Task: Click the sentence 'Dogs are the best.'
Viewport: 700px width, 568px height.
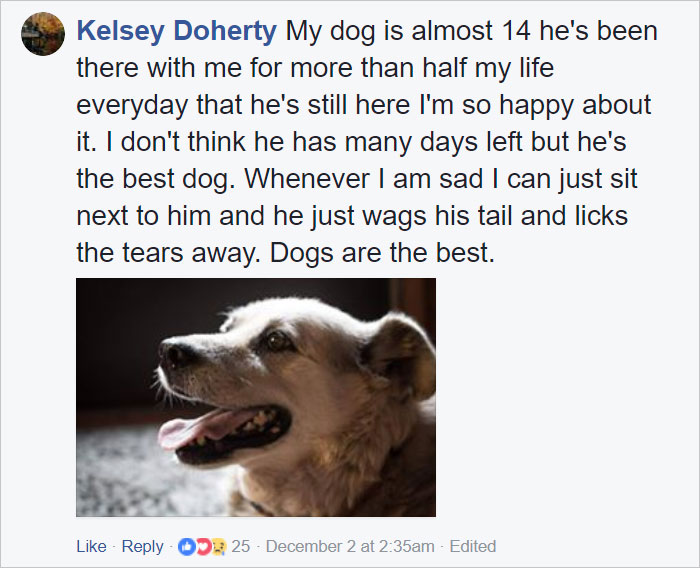Action: pos(382,253)
